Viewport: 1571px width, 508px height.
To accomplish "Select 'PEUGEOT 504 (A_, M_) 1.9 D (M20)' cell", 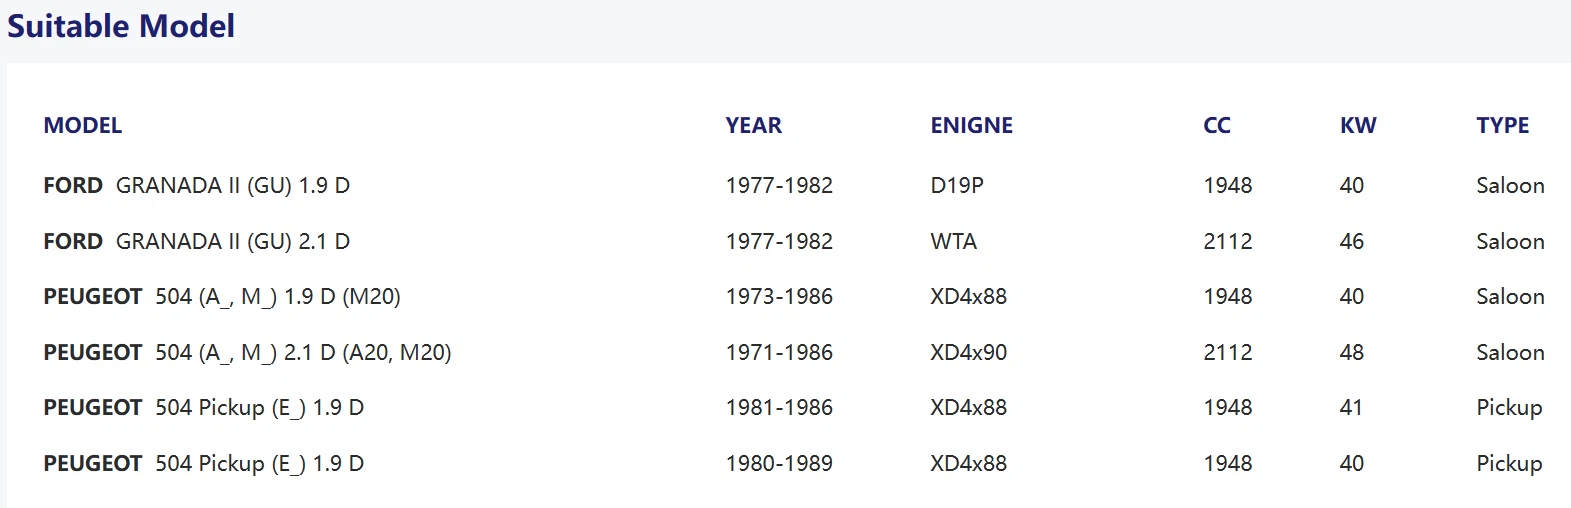I will (222, 297).
